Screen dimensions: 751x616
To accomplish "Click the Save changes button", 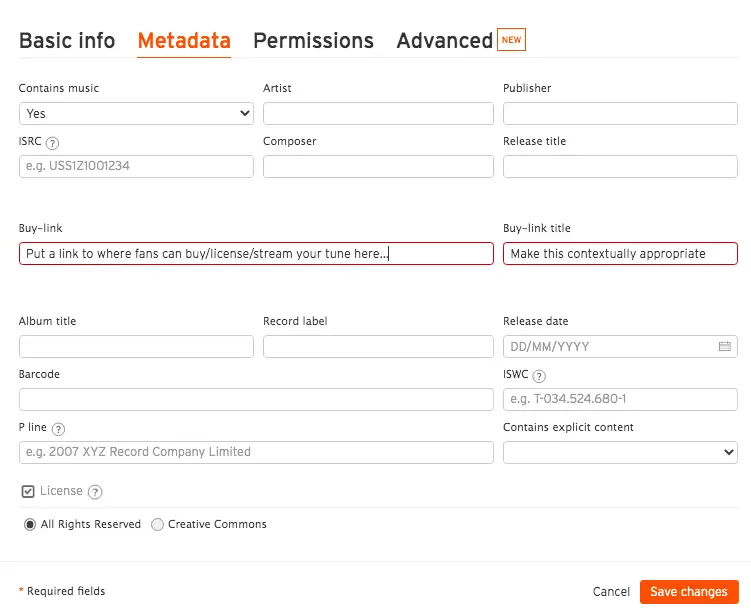I will tap(689, 592).
